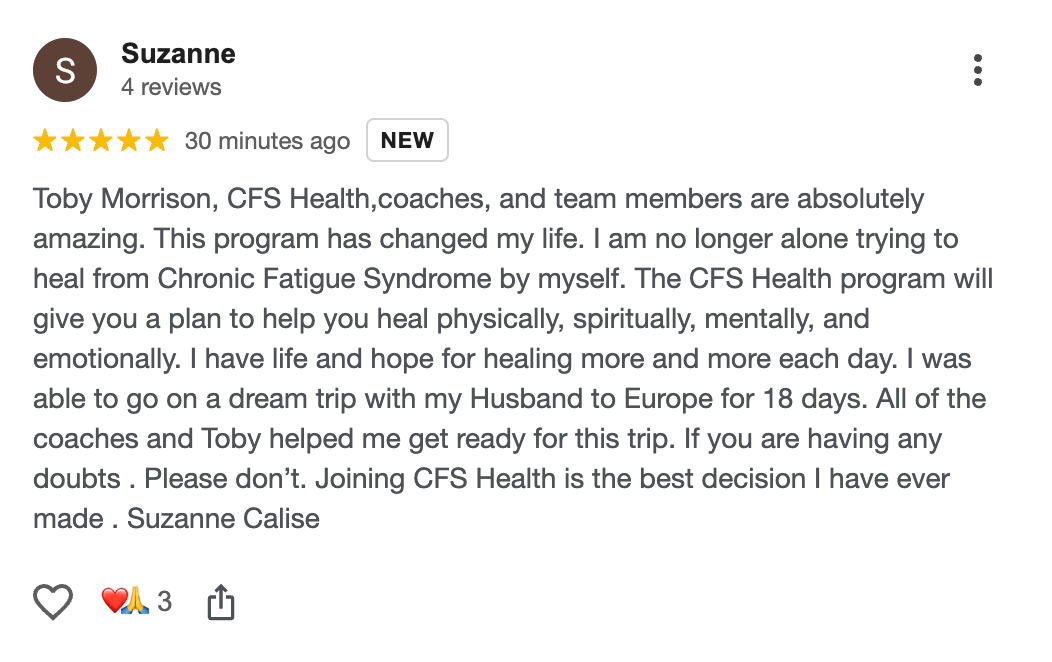1052x662 pixels.
Task: Click the red heart emoji reaction
Action: (x=114, y=601)
